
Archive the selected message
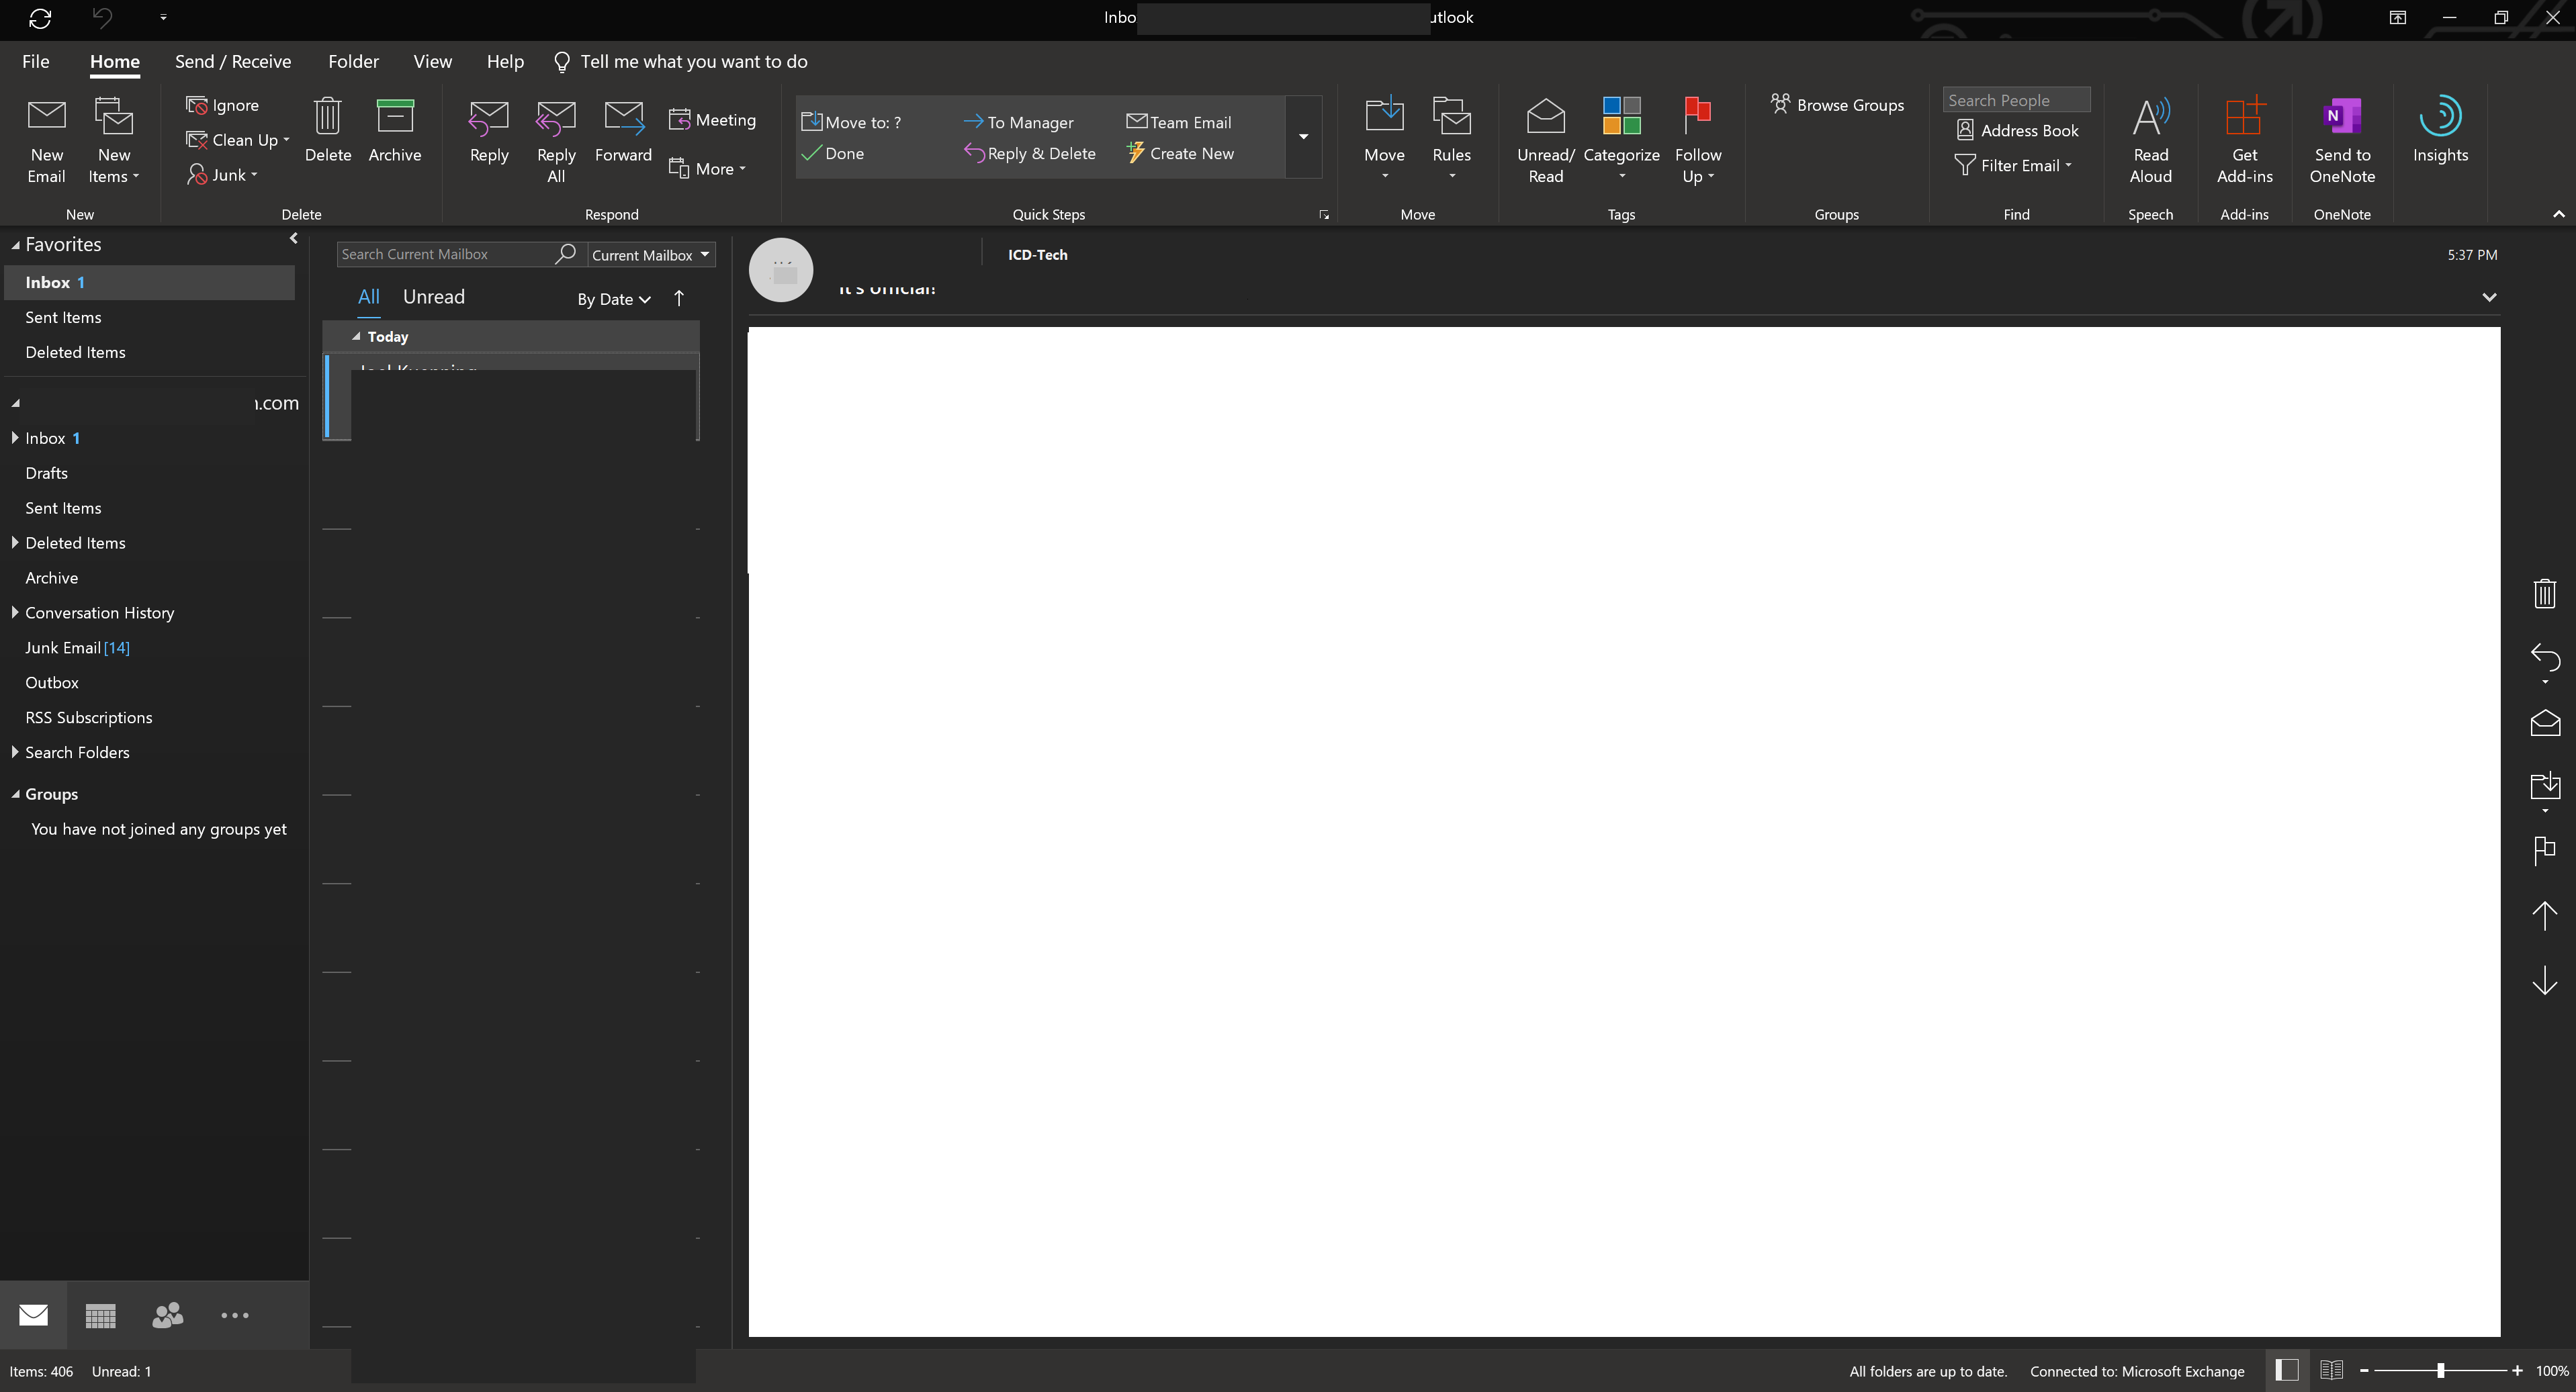(x=395, y=131)
